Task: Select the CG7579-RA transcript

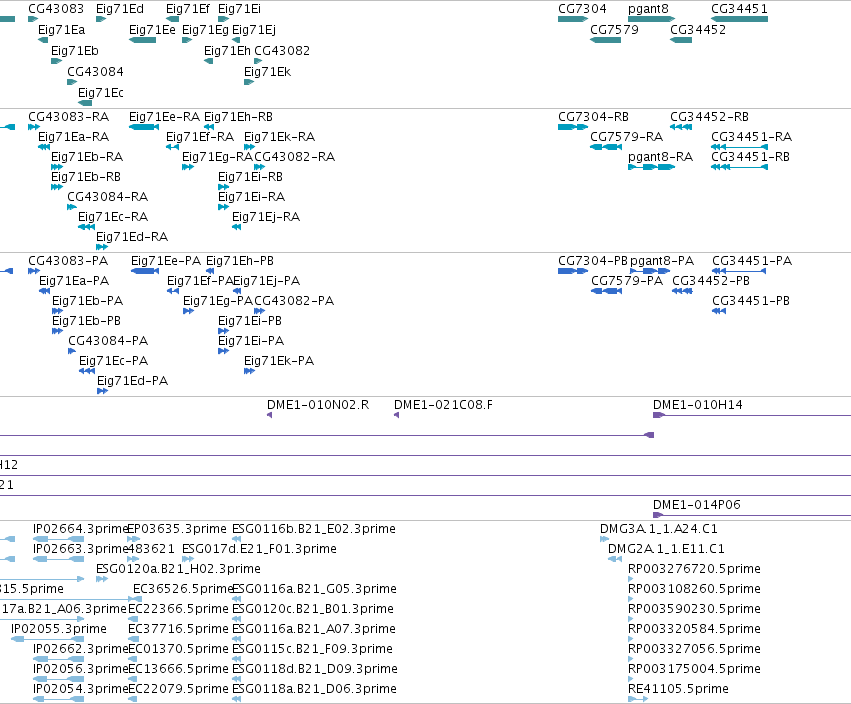Action: [606, 147]
